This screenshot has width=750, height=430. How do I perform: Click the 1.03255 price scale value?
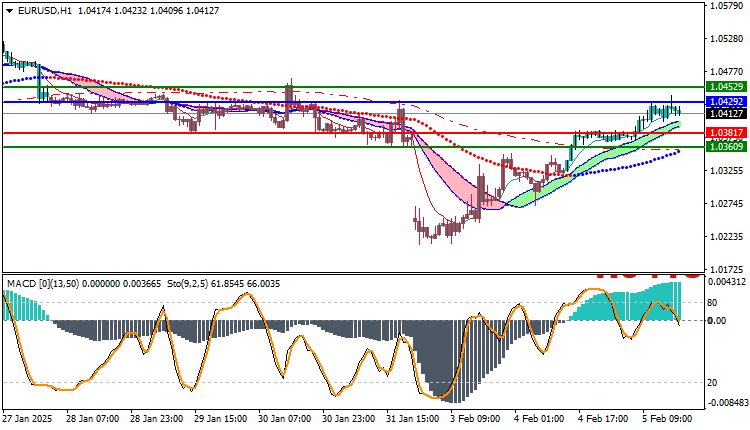[x=727, y=171]
